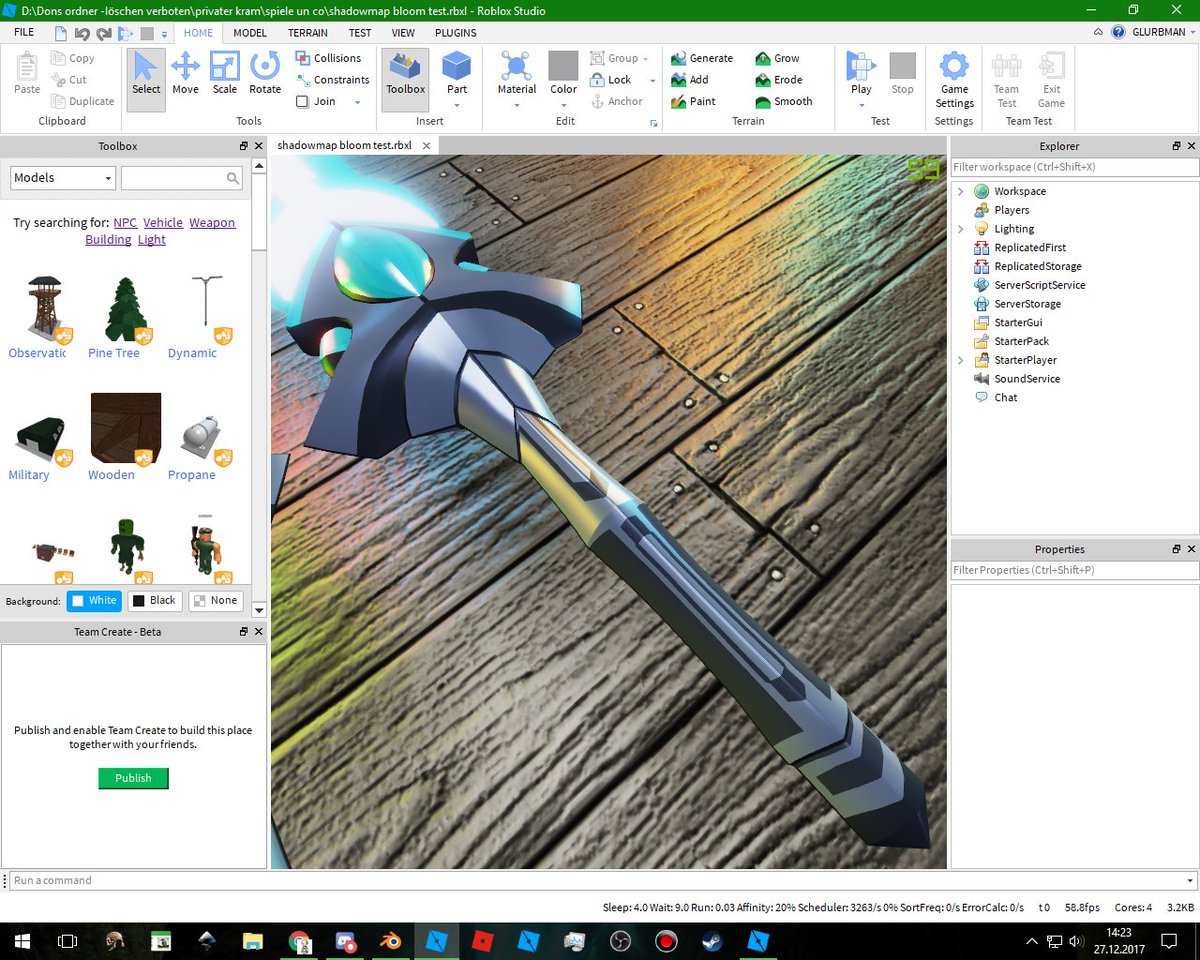Set toolbox background to Black
Viewport: 1200px width, 960px height.
[x=153, y=601]
